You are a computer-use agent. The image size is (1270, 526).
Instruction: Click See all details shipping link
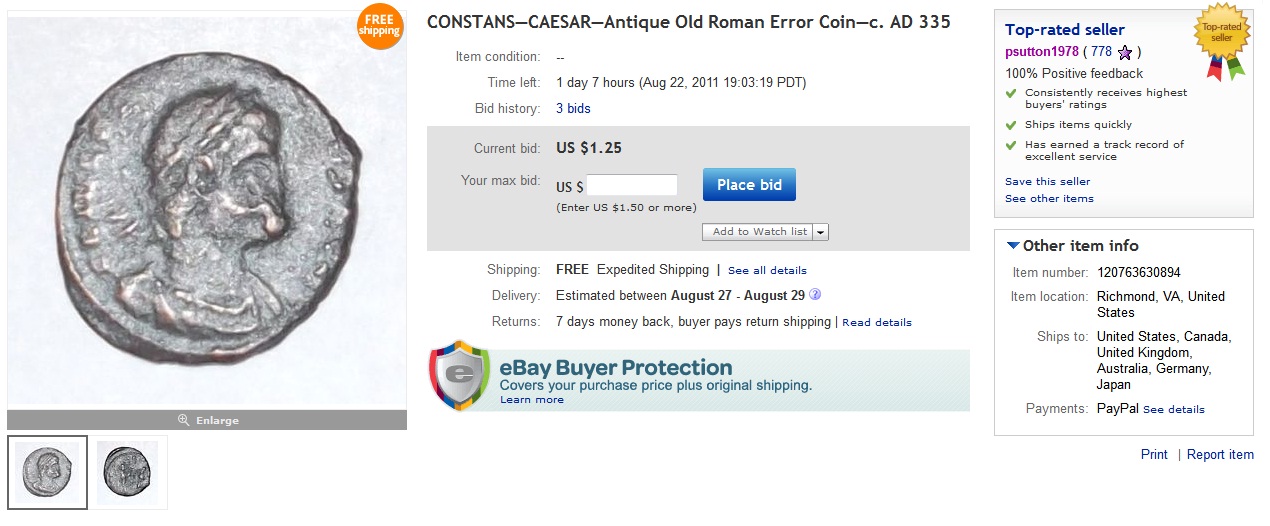(767, 270)
